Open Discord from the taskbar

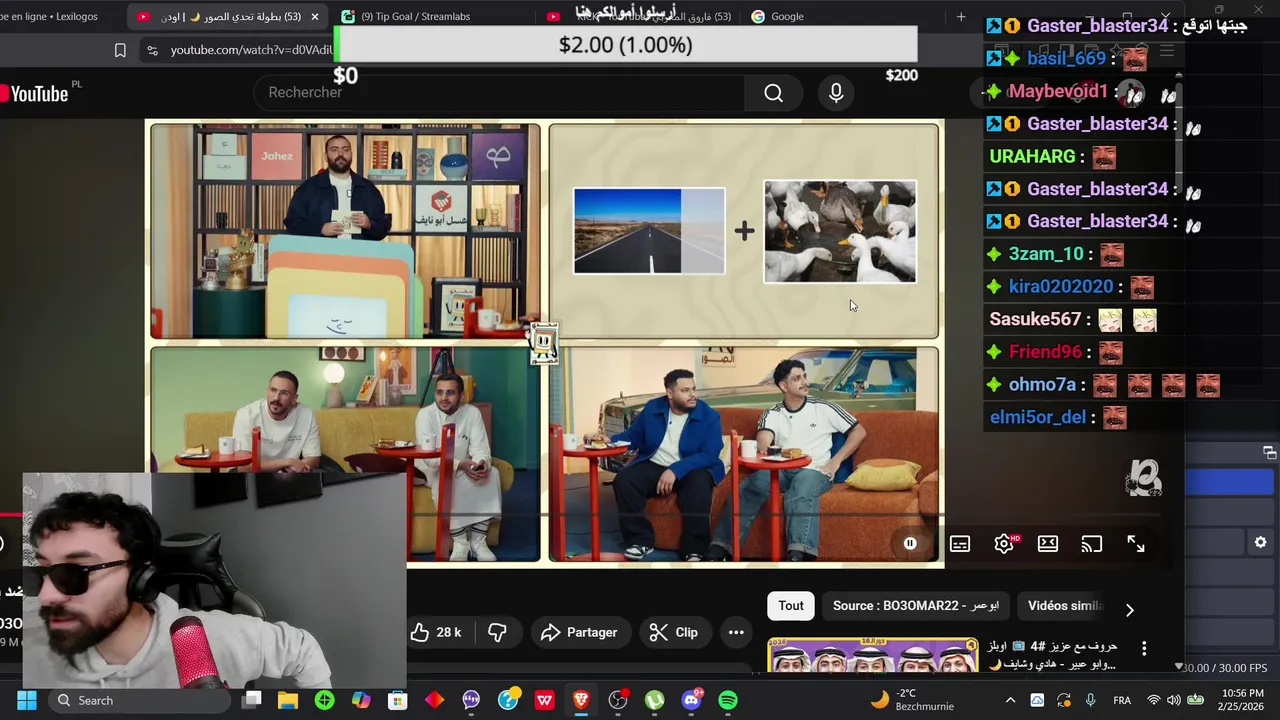(x=691, y=700)
